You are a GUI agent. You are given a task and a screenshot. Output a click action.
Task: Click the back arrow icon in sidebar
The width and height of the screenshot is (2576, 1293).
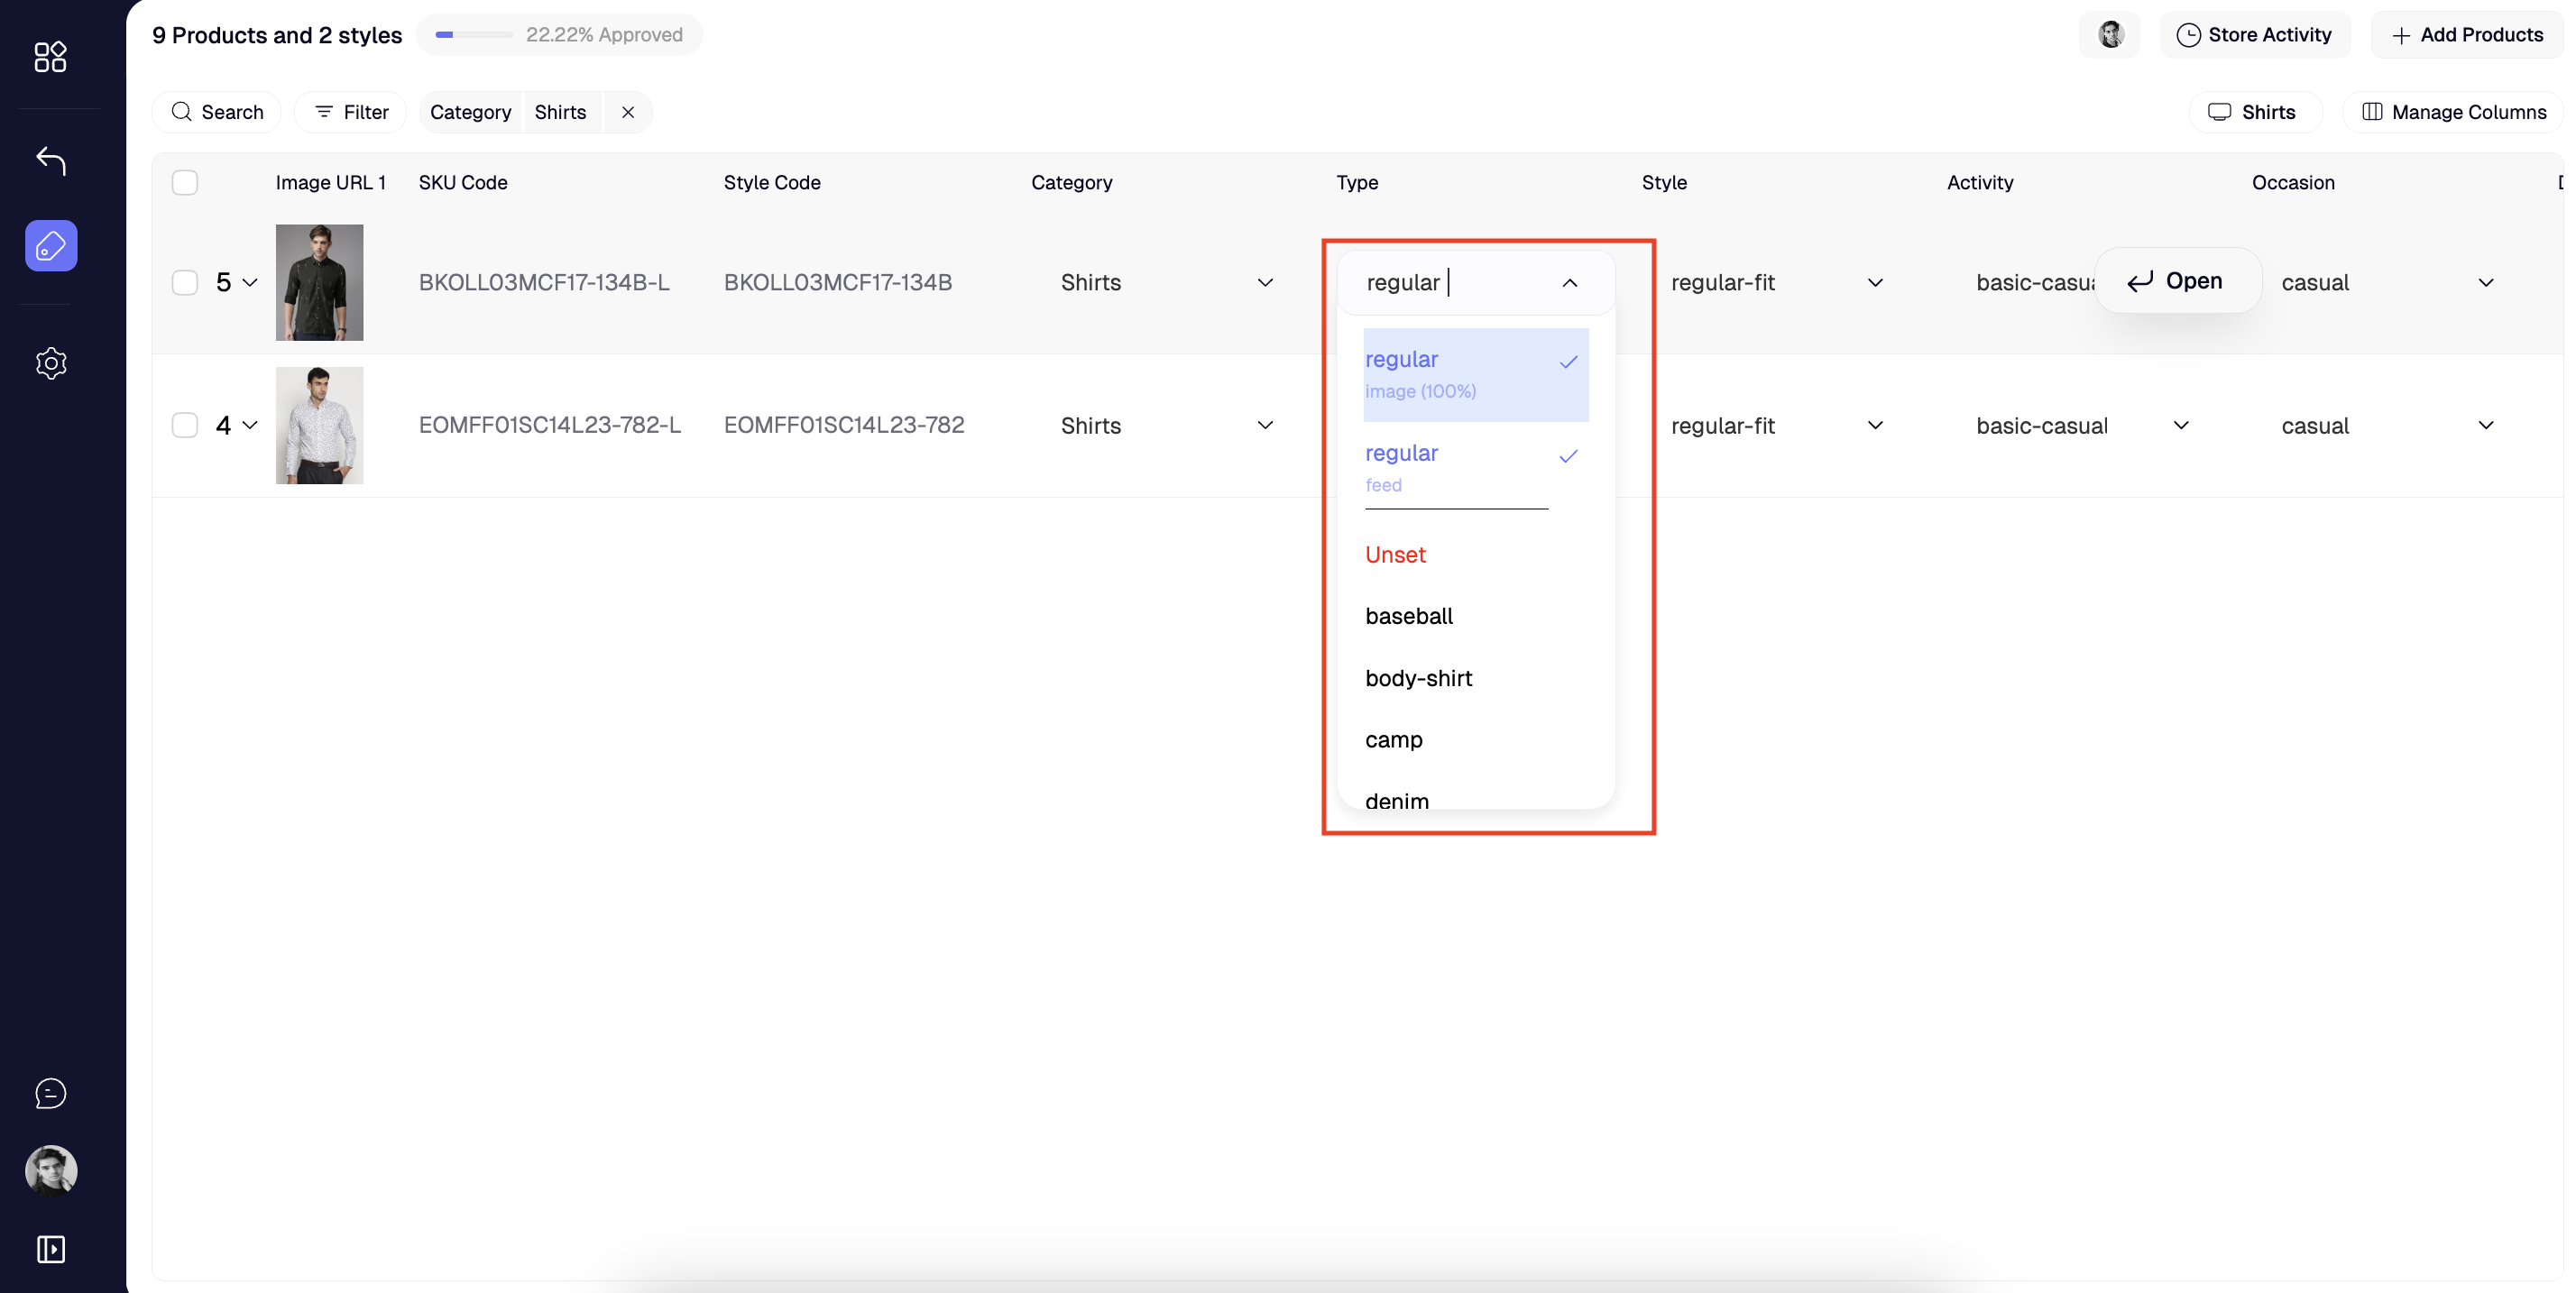pos(50,160)
